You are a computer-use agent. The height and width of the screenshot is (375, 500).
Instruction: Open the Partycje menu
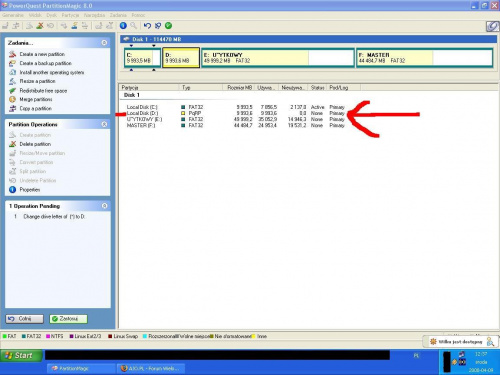[70, 15]
